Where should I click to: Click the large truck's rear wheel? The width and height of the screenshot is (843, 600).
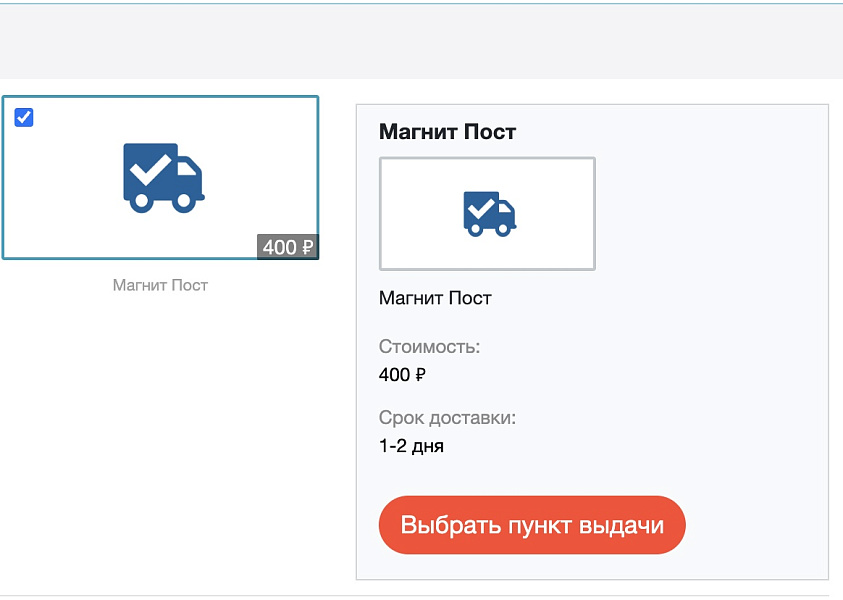pyautogui.click(x=141, y=201)
